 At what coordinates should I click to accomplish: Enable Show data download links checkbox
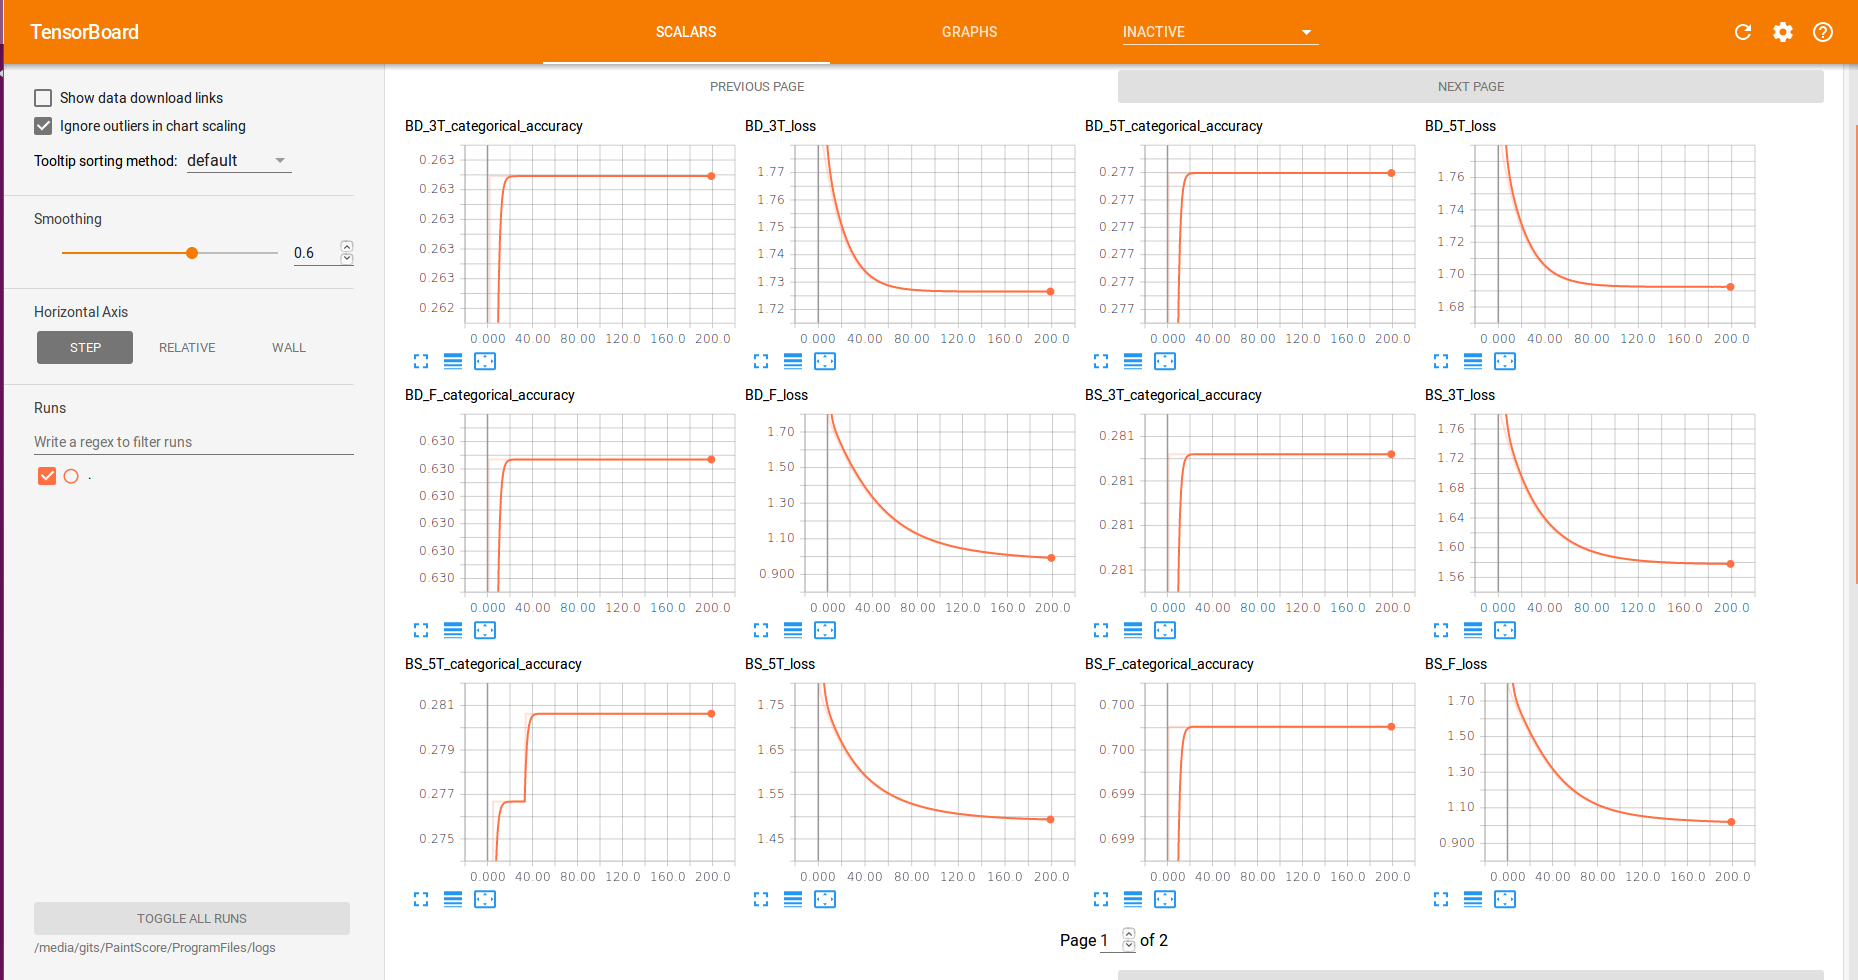pyautogui.click(x=43, y=98)
